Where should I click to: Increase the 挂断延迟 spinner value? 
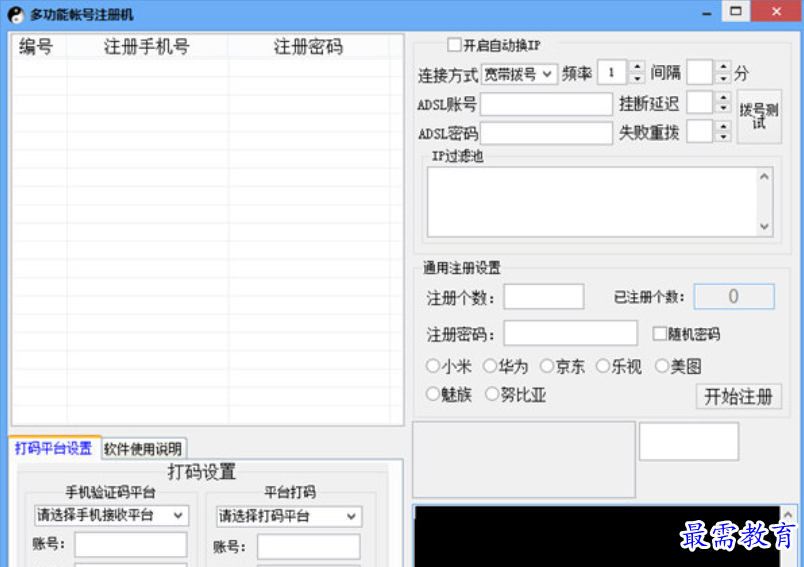pos(723,97)
